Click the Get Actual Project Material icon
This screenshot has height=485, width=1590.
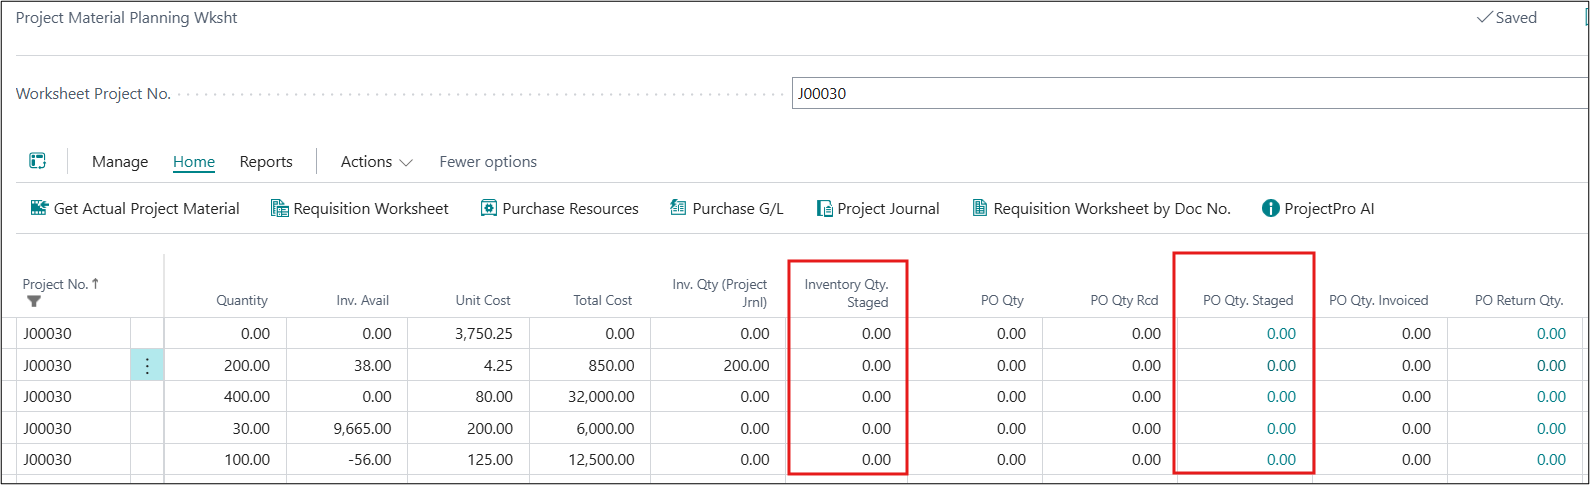click(x=40, y=208)
